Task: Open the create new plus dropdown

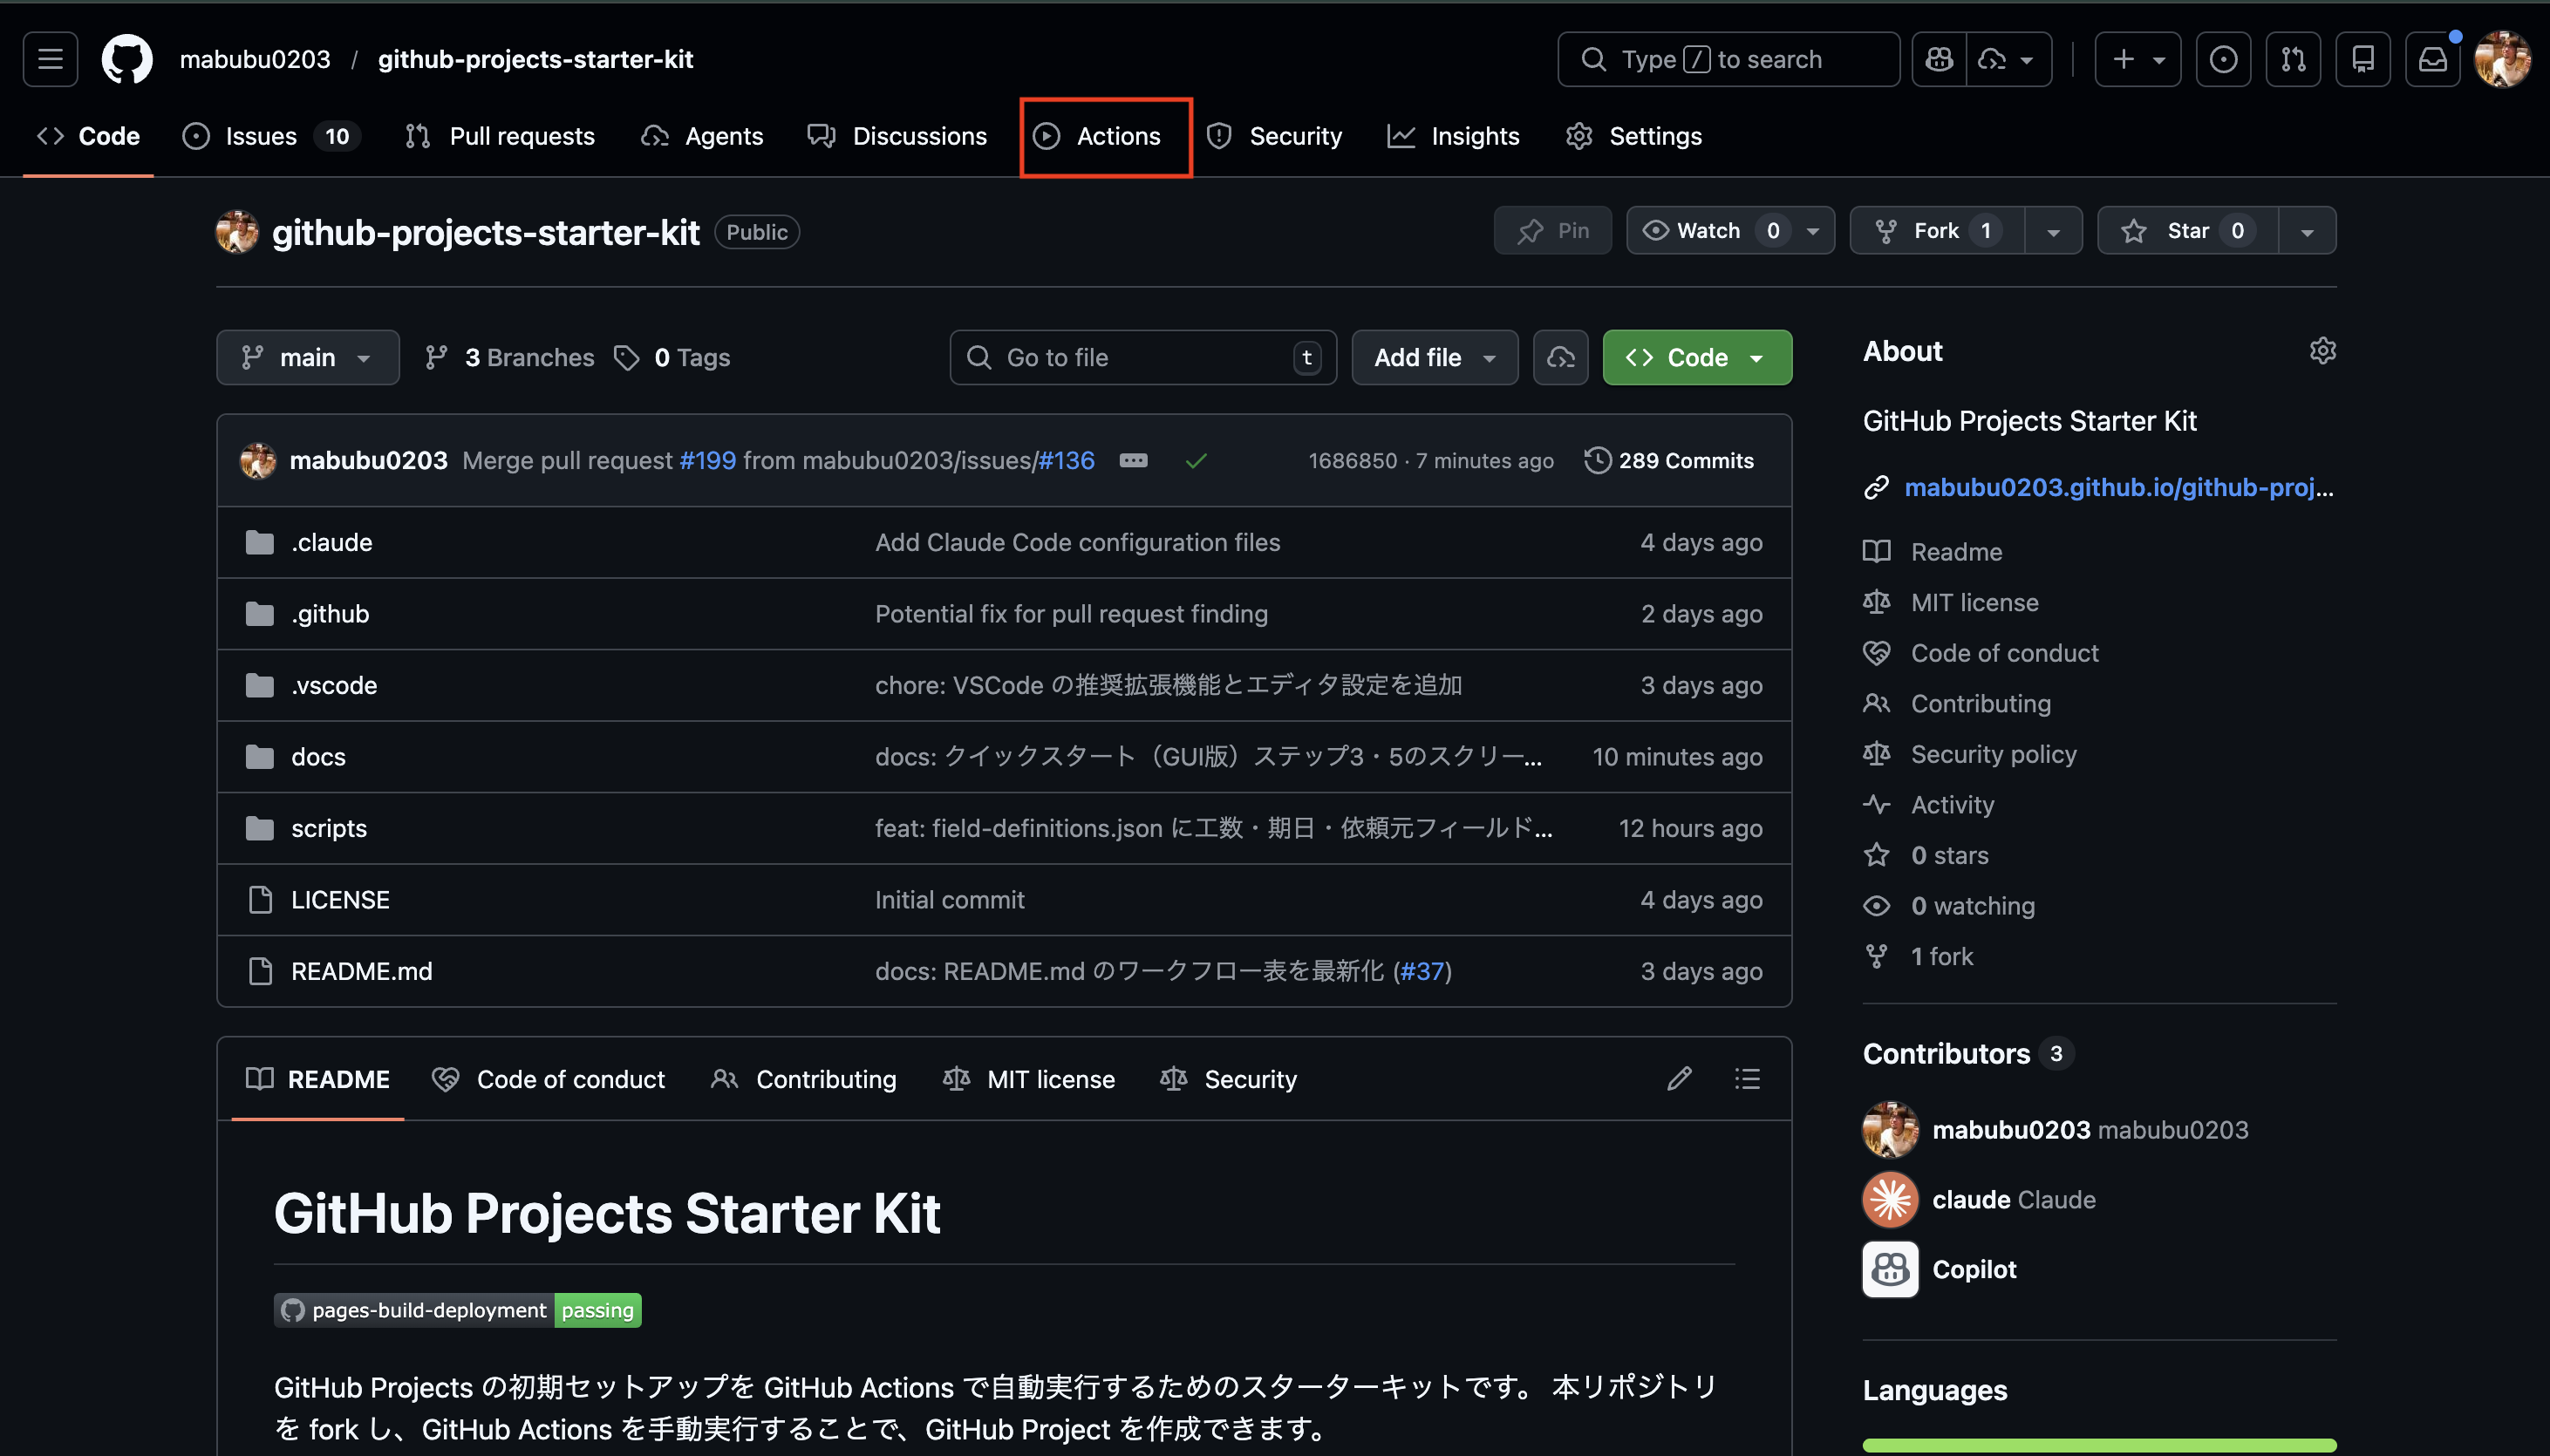Action: (2137, 59)
